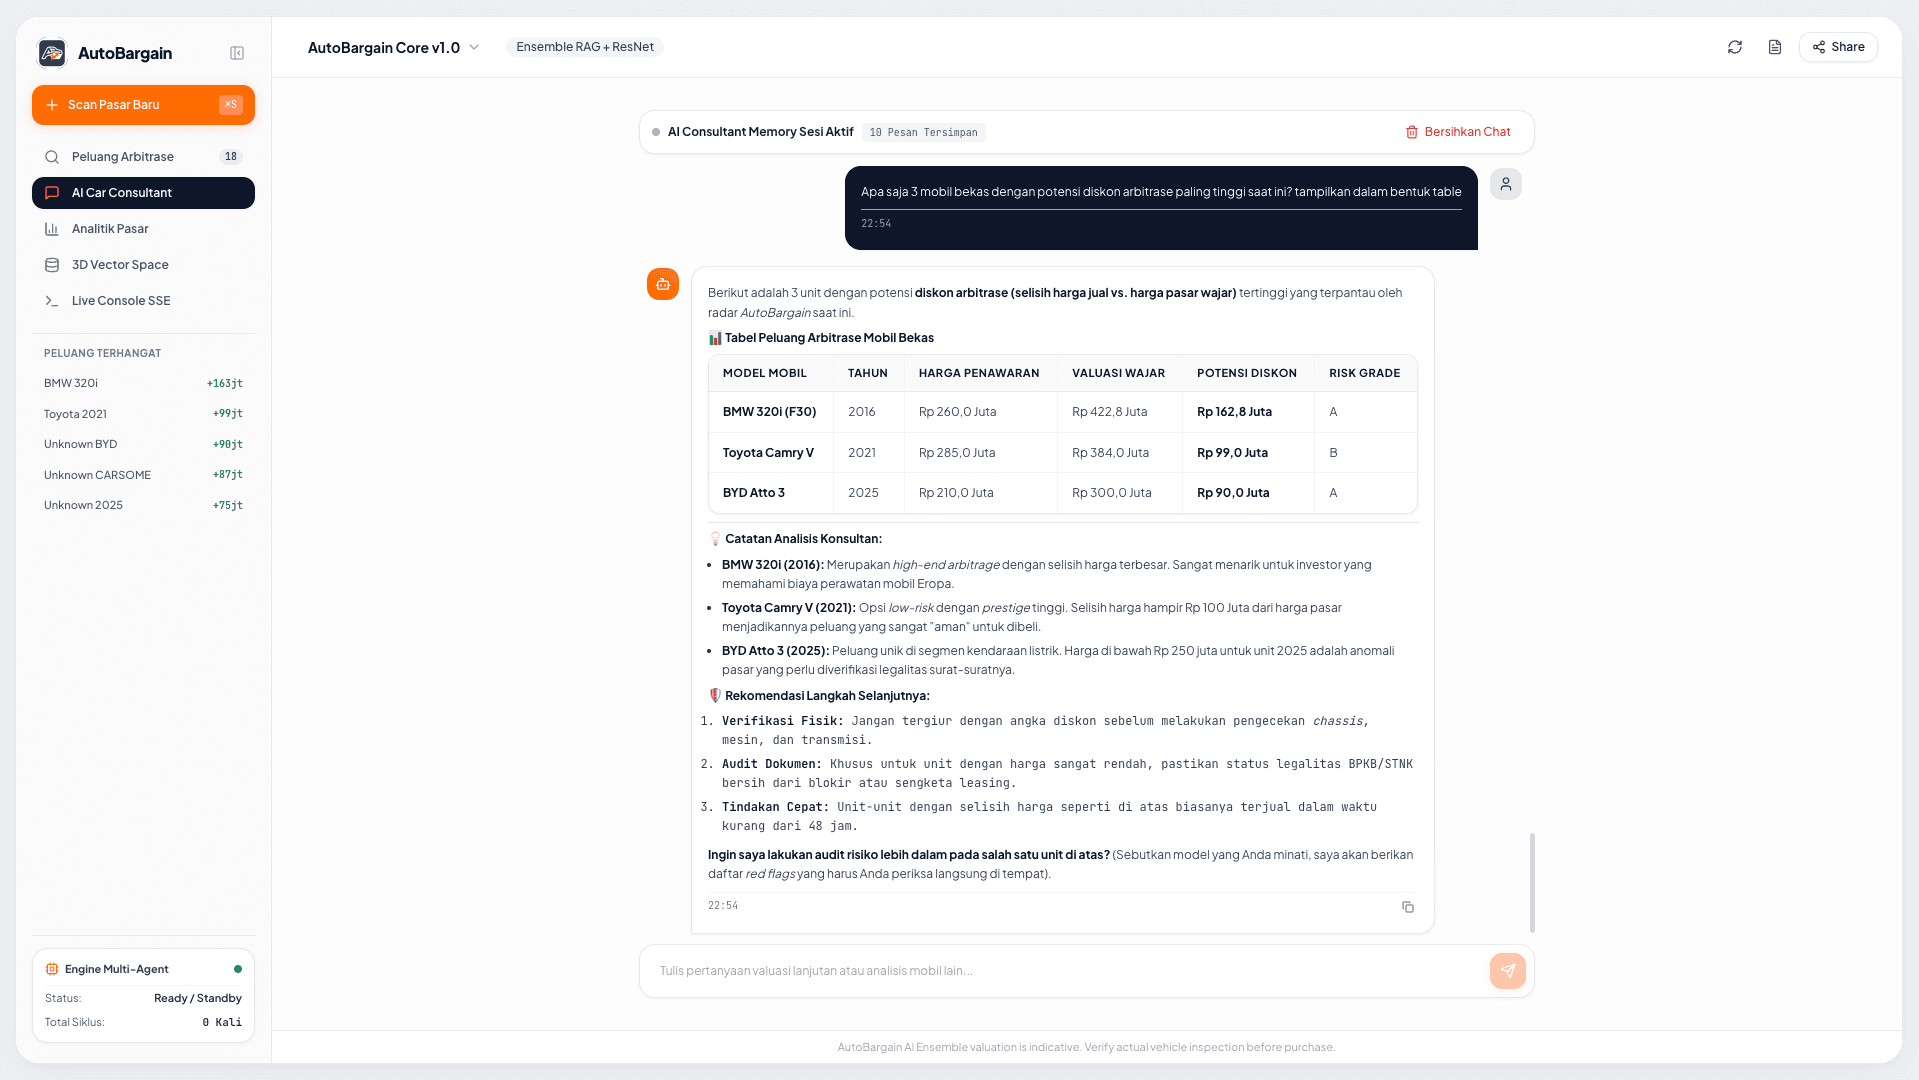This screenshot has height=1080, width=1919.
Task: Click the orange bot avatar icon
Action: [663, 284]
